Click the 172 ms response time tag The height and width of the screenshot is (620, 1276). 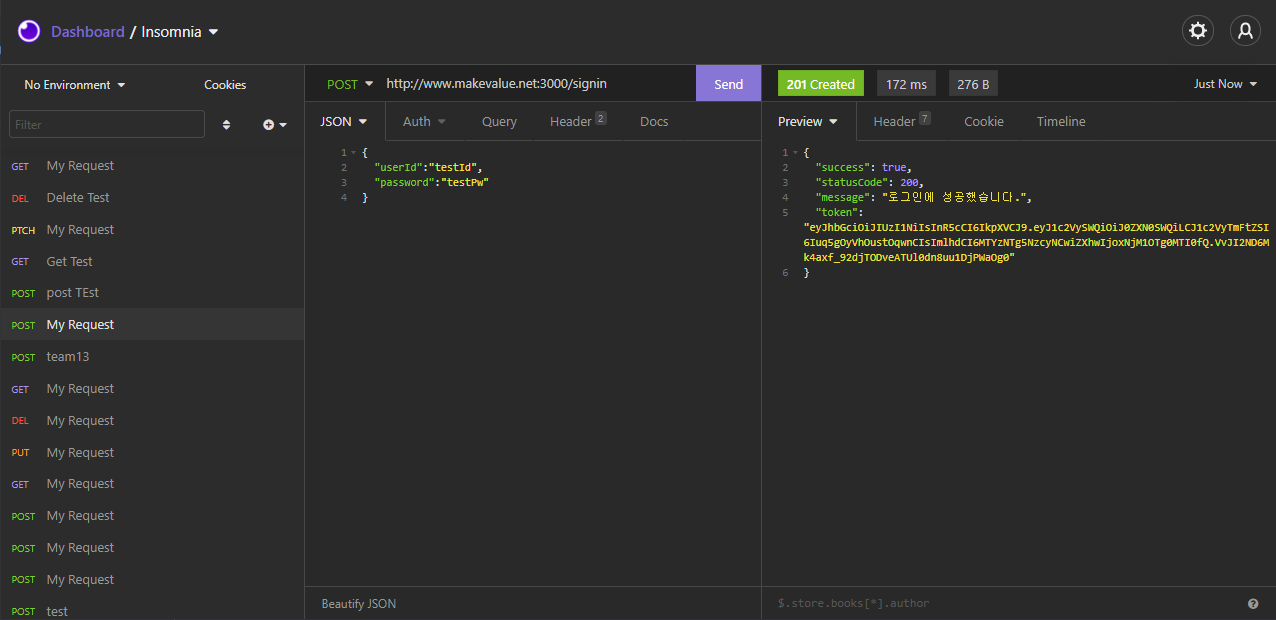[906, 84]
